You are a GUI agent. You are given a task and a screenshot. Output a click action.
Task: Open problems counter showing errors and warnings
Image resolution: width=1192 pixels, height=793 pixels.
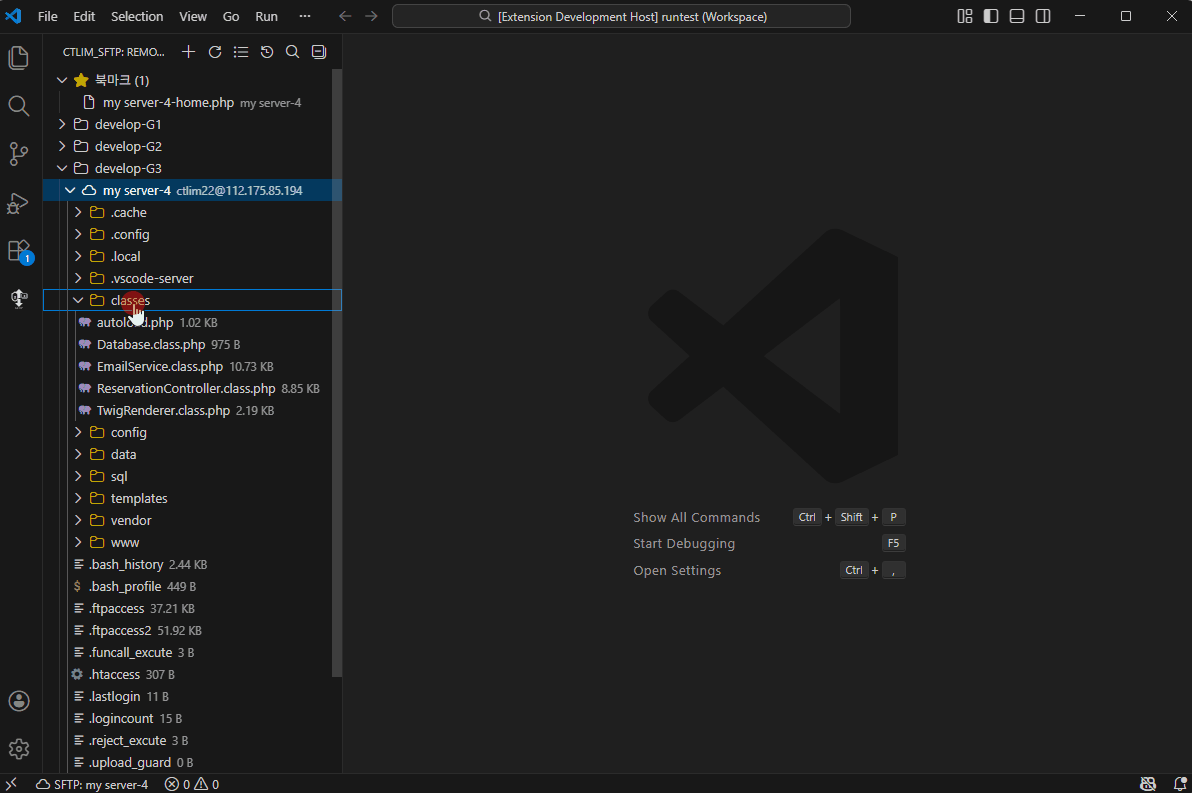pos(192,784)
